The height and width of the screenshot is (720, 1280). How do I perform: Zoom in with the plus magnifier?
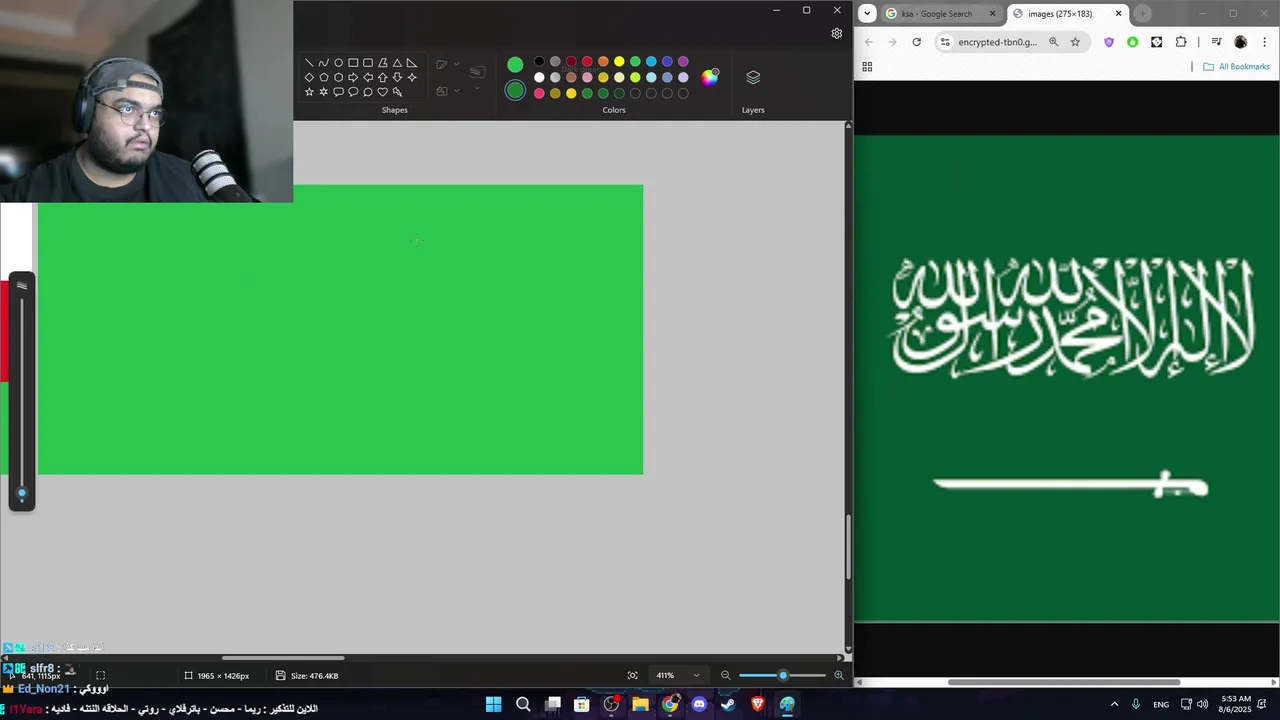(x=839, y=675)
